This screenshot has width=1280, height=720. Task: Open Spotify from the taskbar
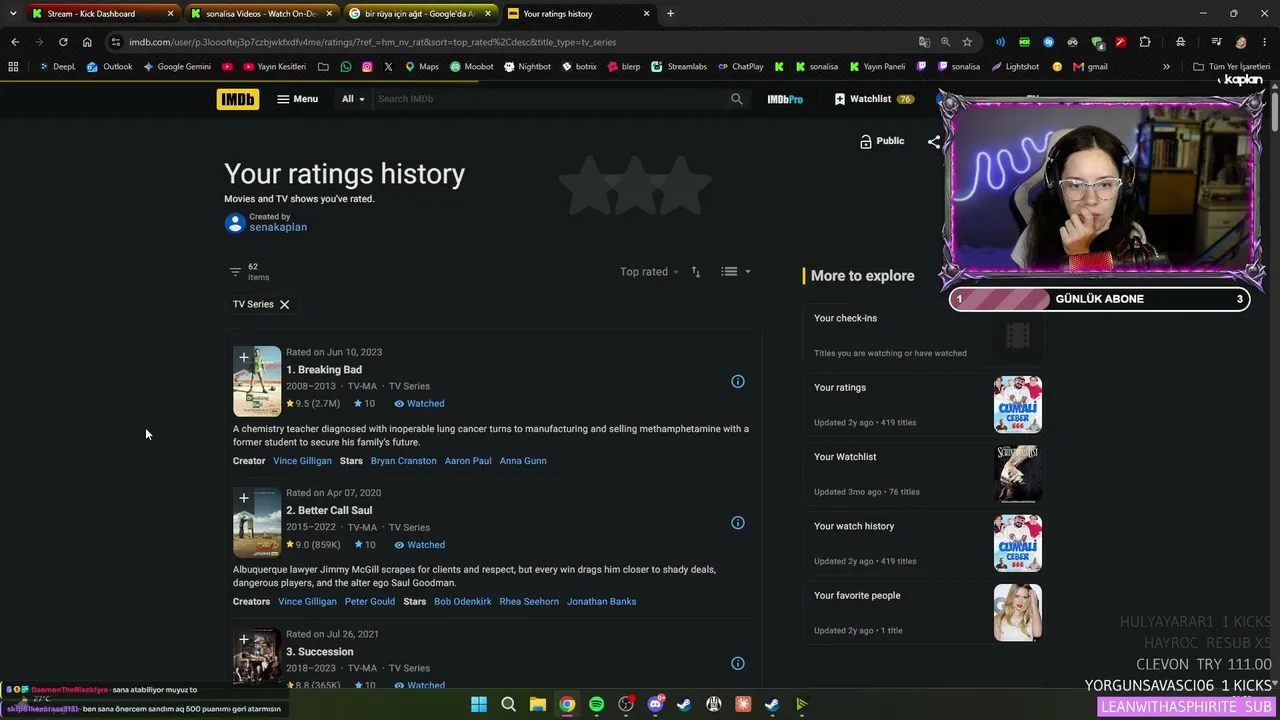(x=597, y=704)
